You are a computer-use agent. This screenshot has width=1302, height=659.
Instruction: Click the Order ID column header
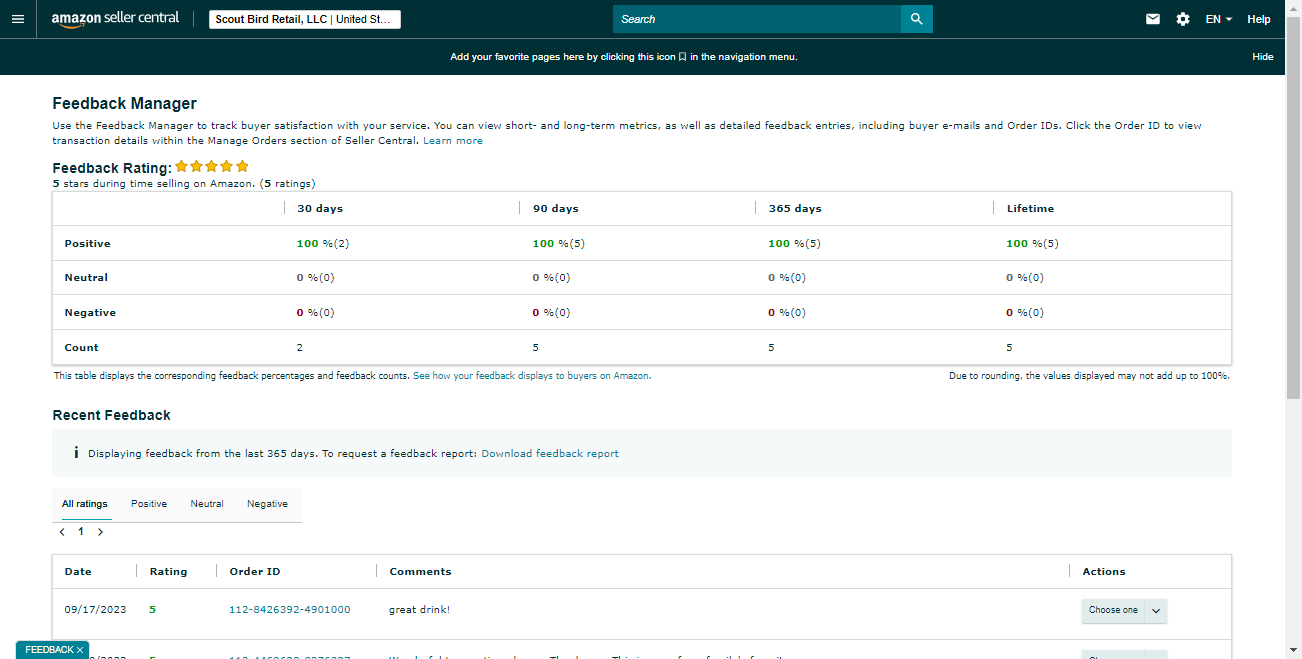tap(255, 572)
